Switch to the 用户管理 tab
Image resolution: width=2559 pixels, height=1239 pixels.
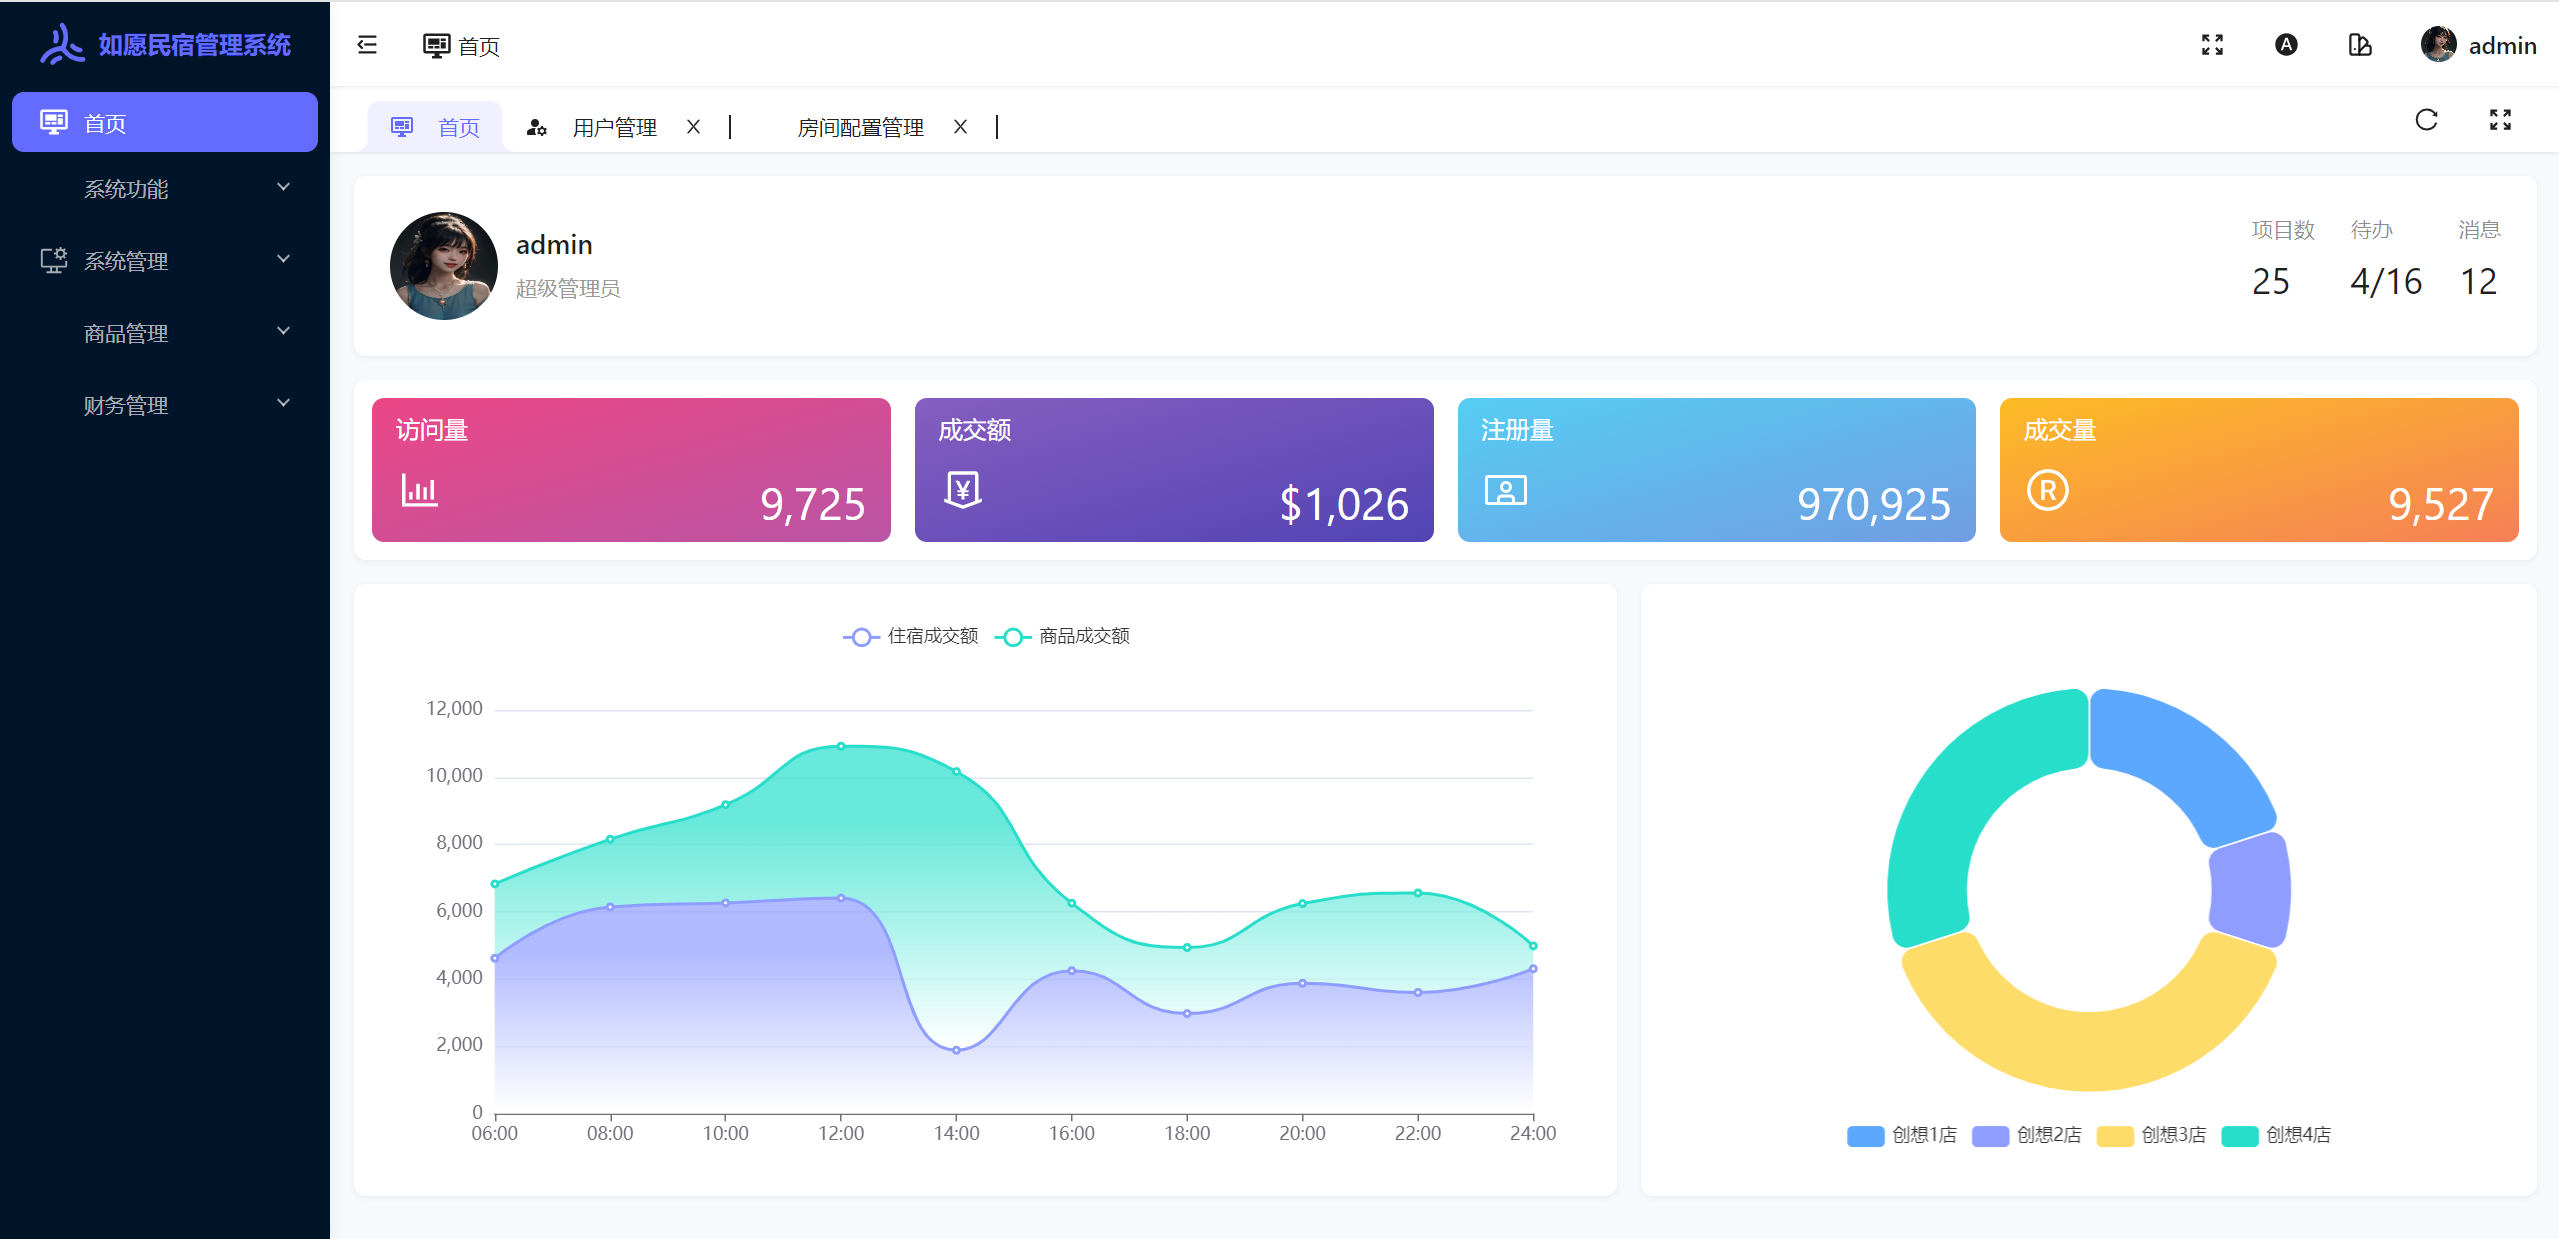613,128
